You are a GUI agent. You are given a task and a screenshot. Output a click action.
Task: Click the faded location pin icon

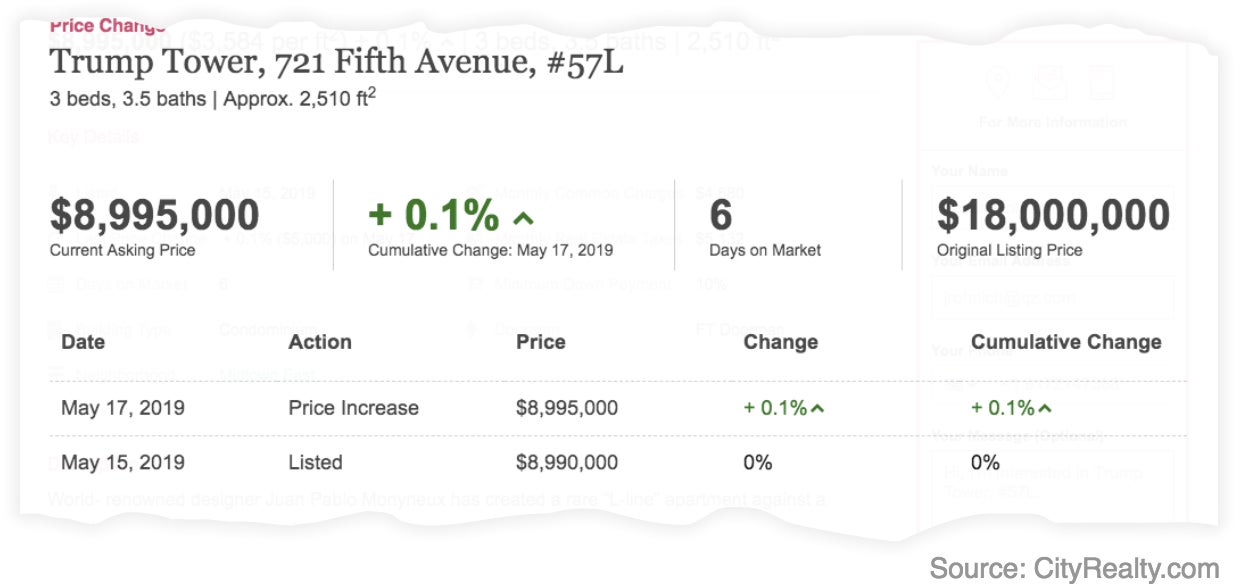pos(997,83)
